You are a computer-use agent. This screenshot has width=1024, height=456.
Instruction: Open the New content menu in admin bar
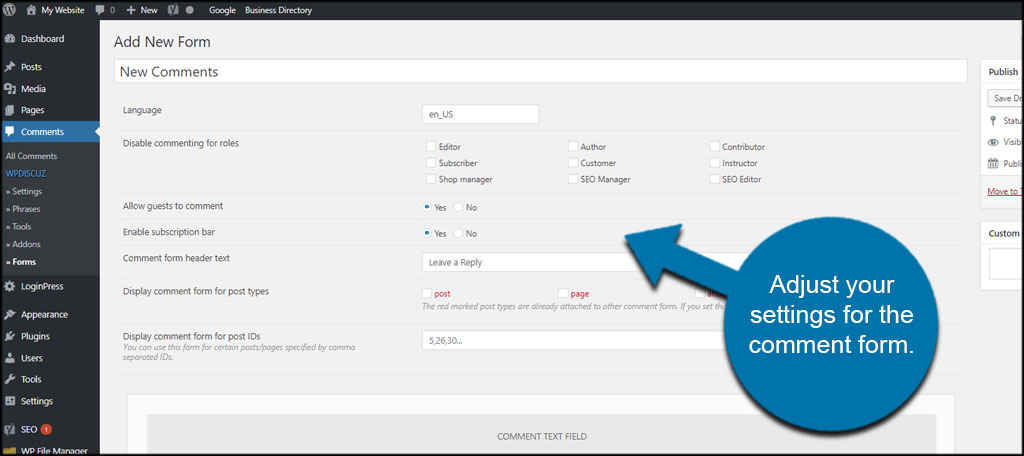(142, 10)
